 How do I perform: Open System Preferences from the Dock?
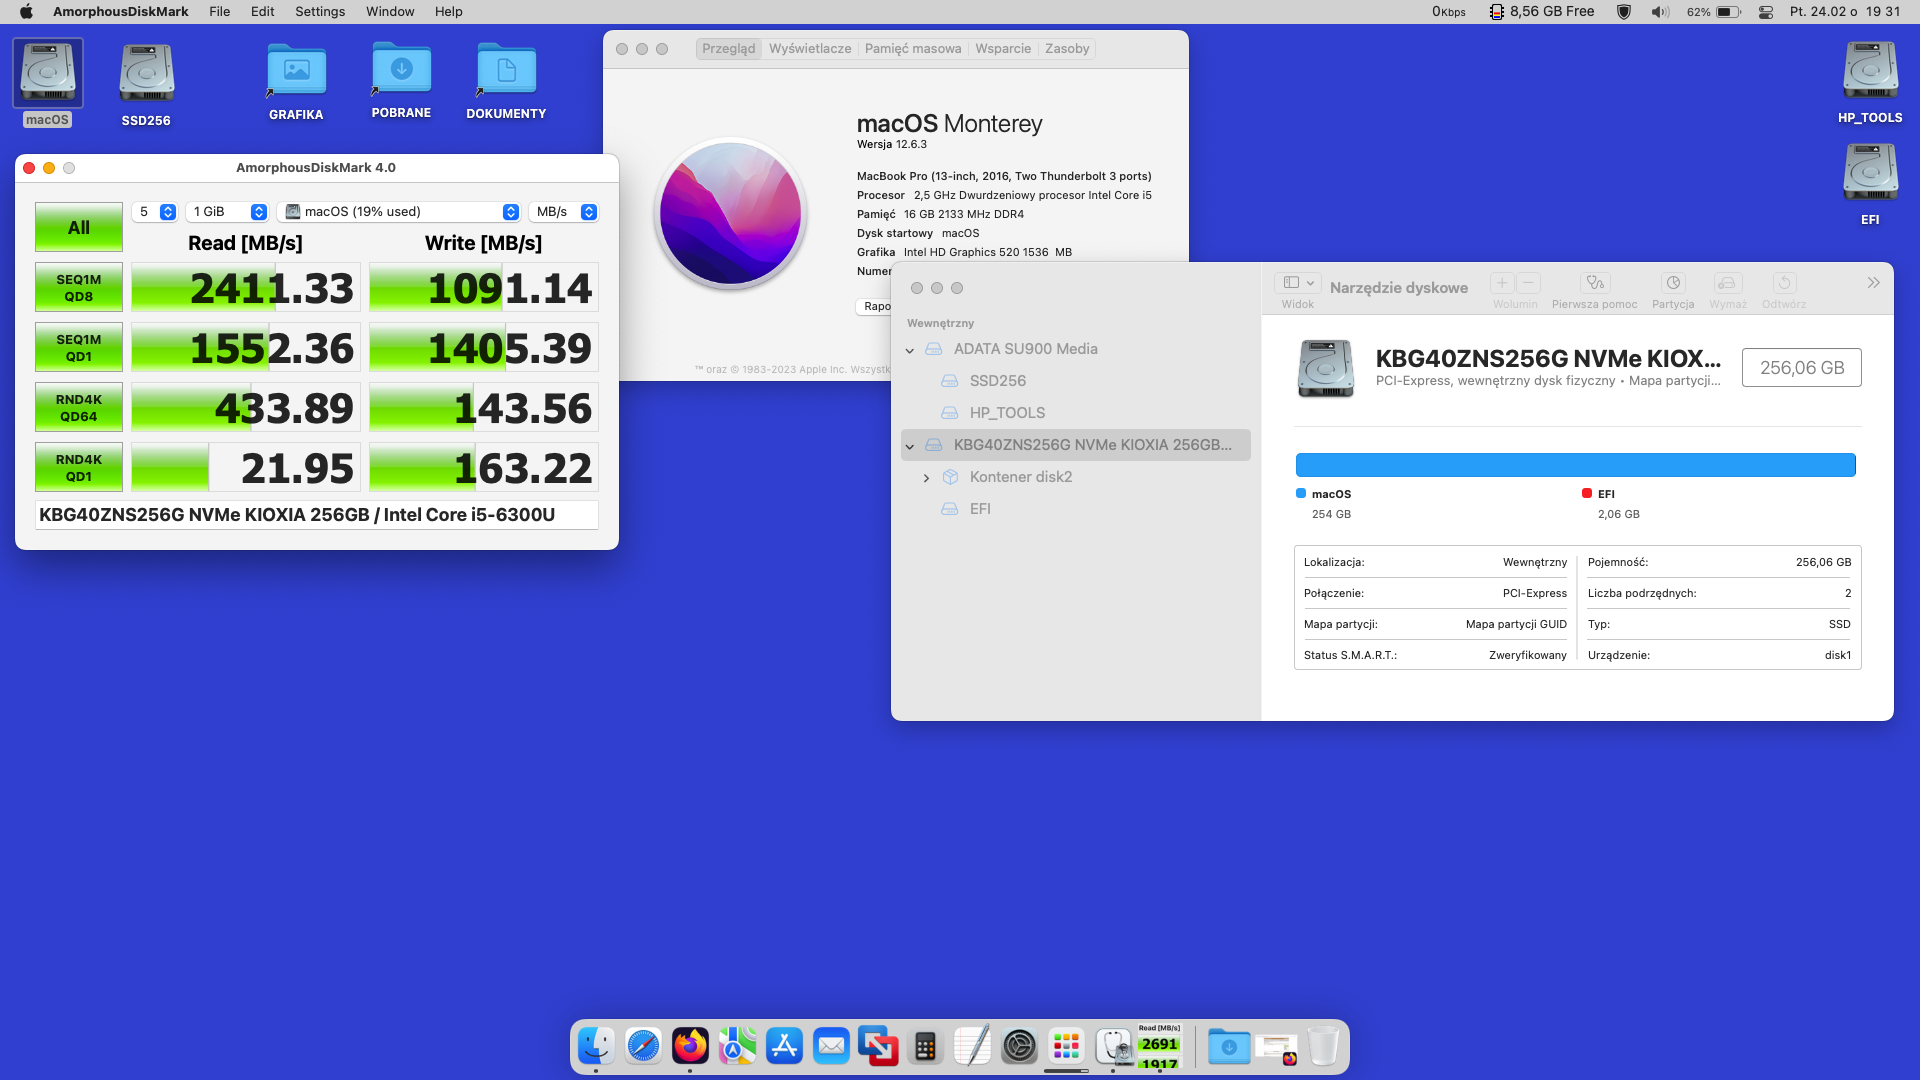coord(1019,1046)
